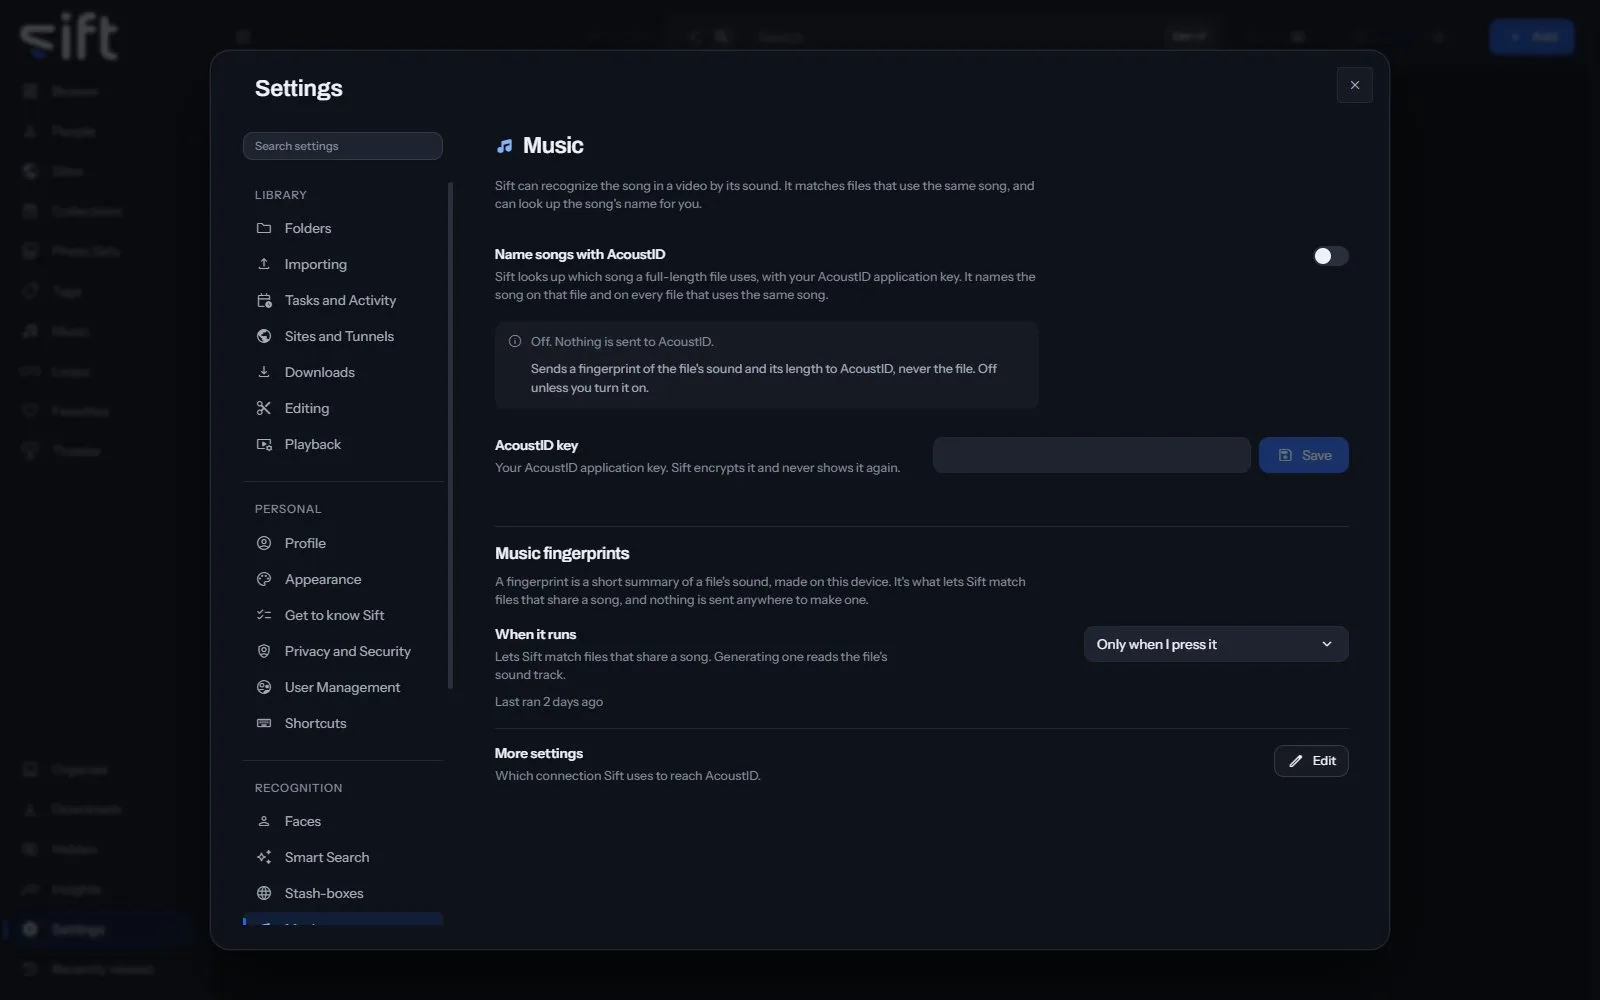This screenshot has width=1600, height=1000.
Task: Click the "LIBRARY" section label
Action: click(281, 195)
